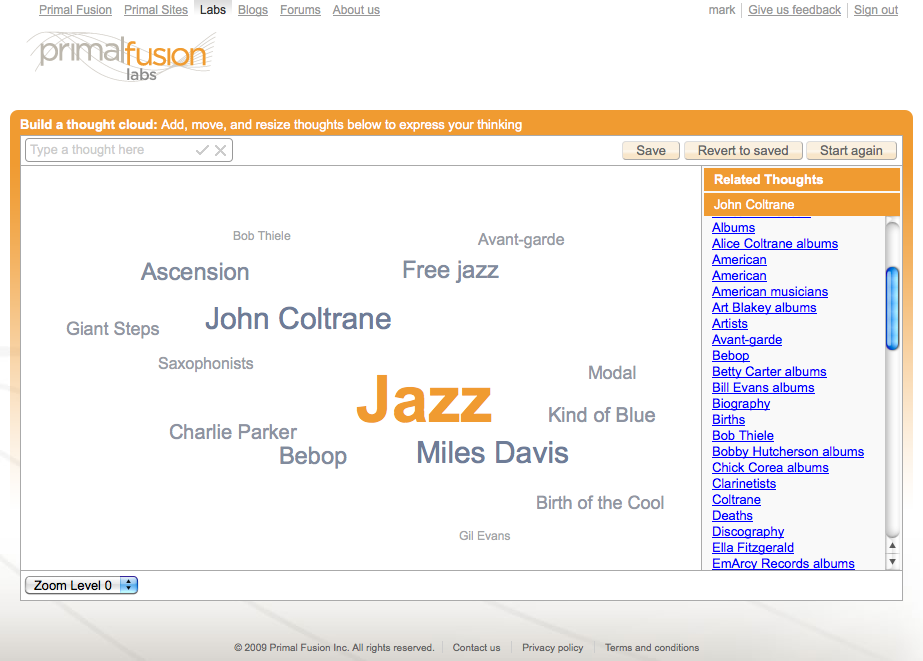Click Betty Carter albums link
Viewport: 923px width, 661px height.
point(769,372)
